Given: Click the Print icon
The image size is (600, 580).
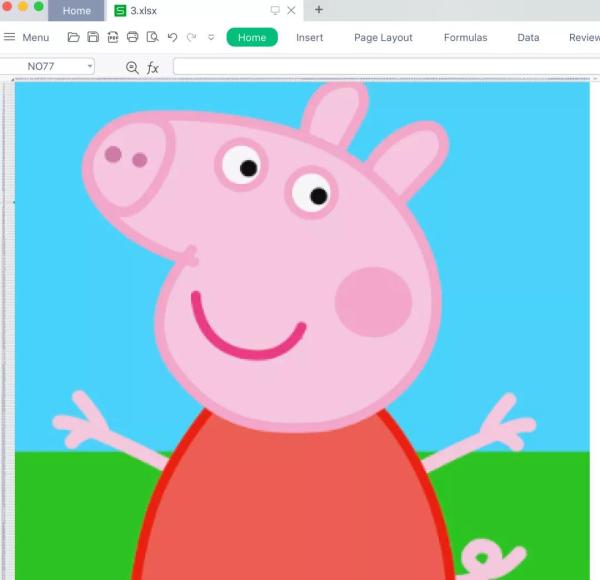Looking at the screenshot, I should [132, 37].
